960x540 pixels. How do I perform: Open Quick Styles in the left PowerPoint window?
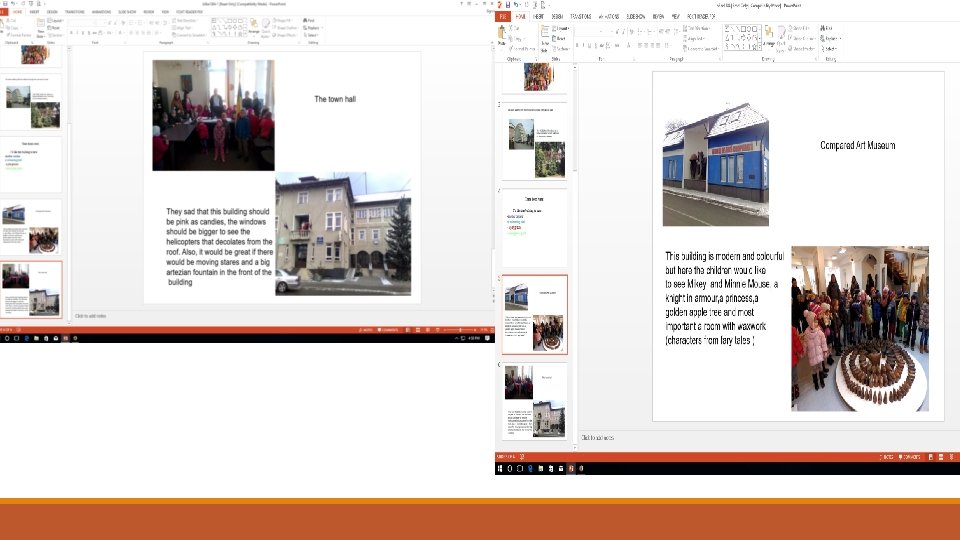[x=266, y=28]
